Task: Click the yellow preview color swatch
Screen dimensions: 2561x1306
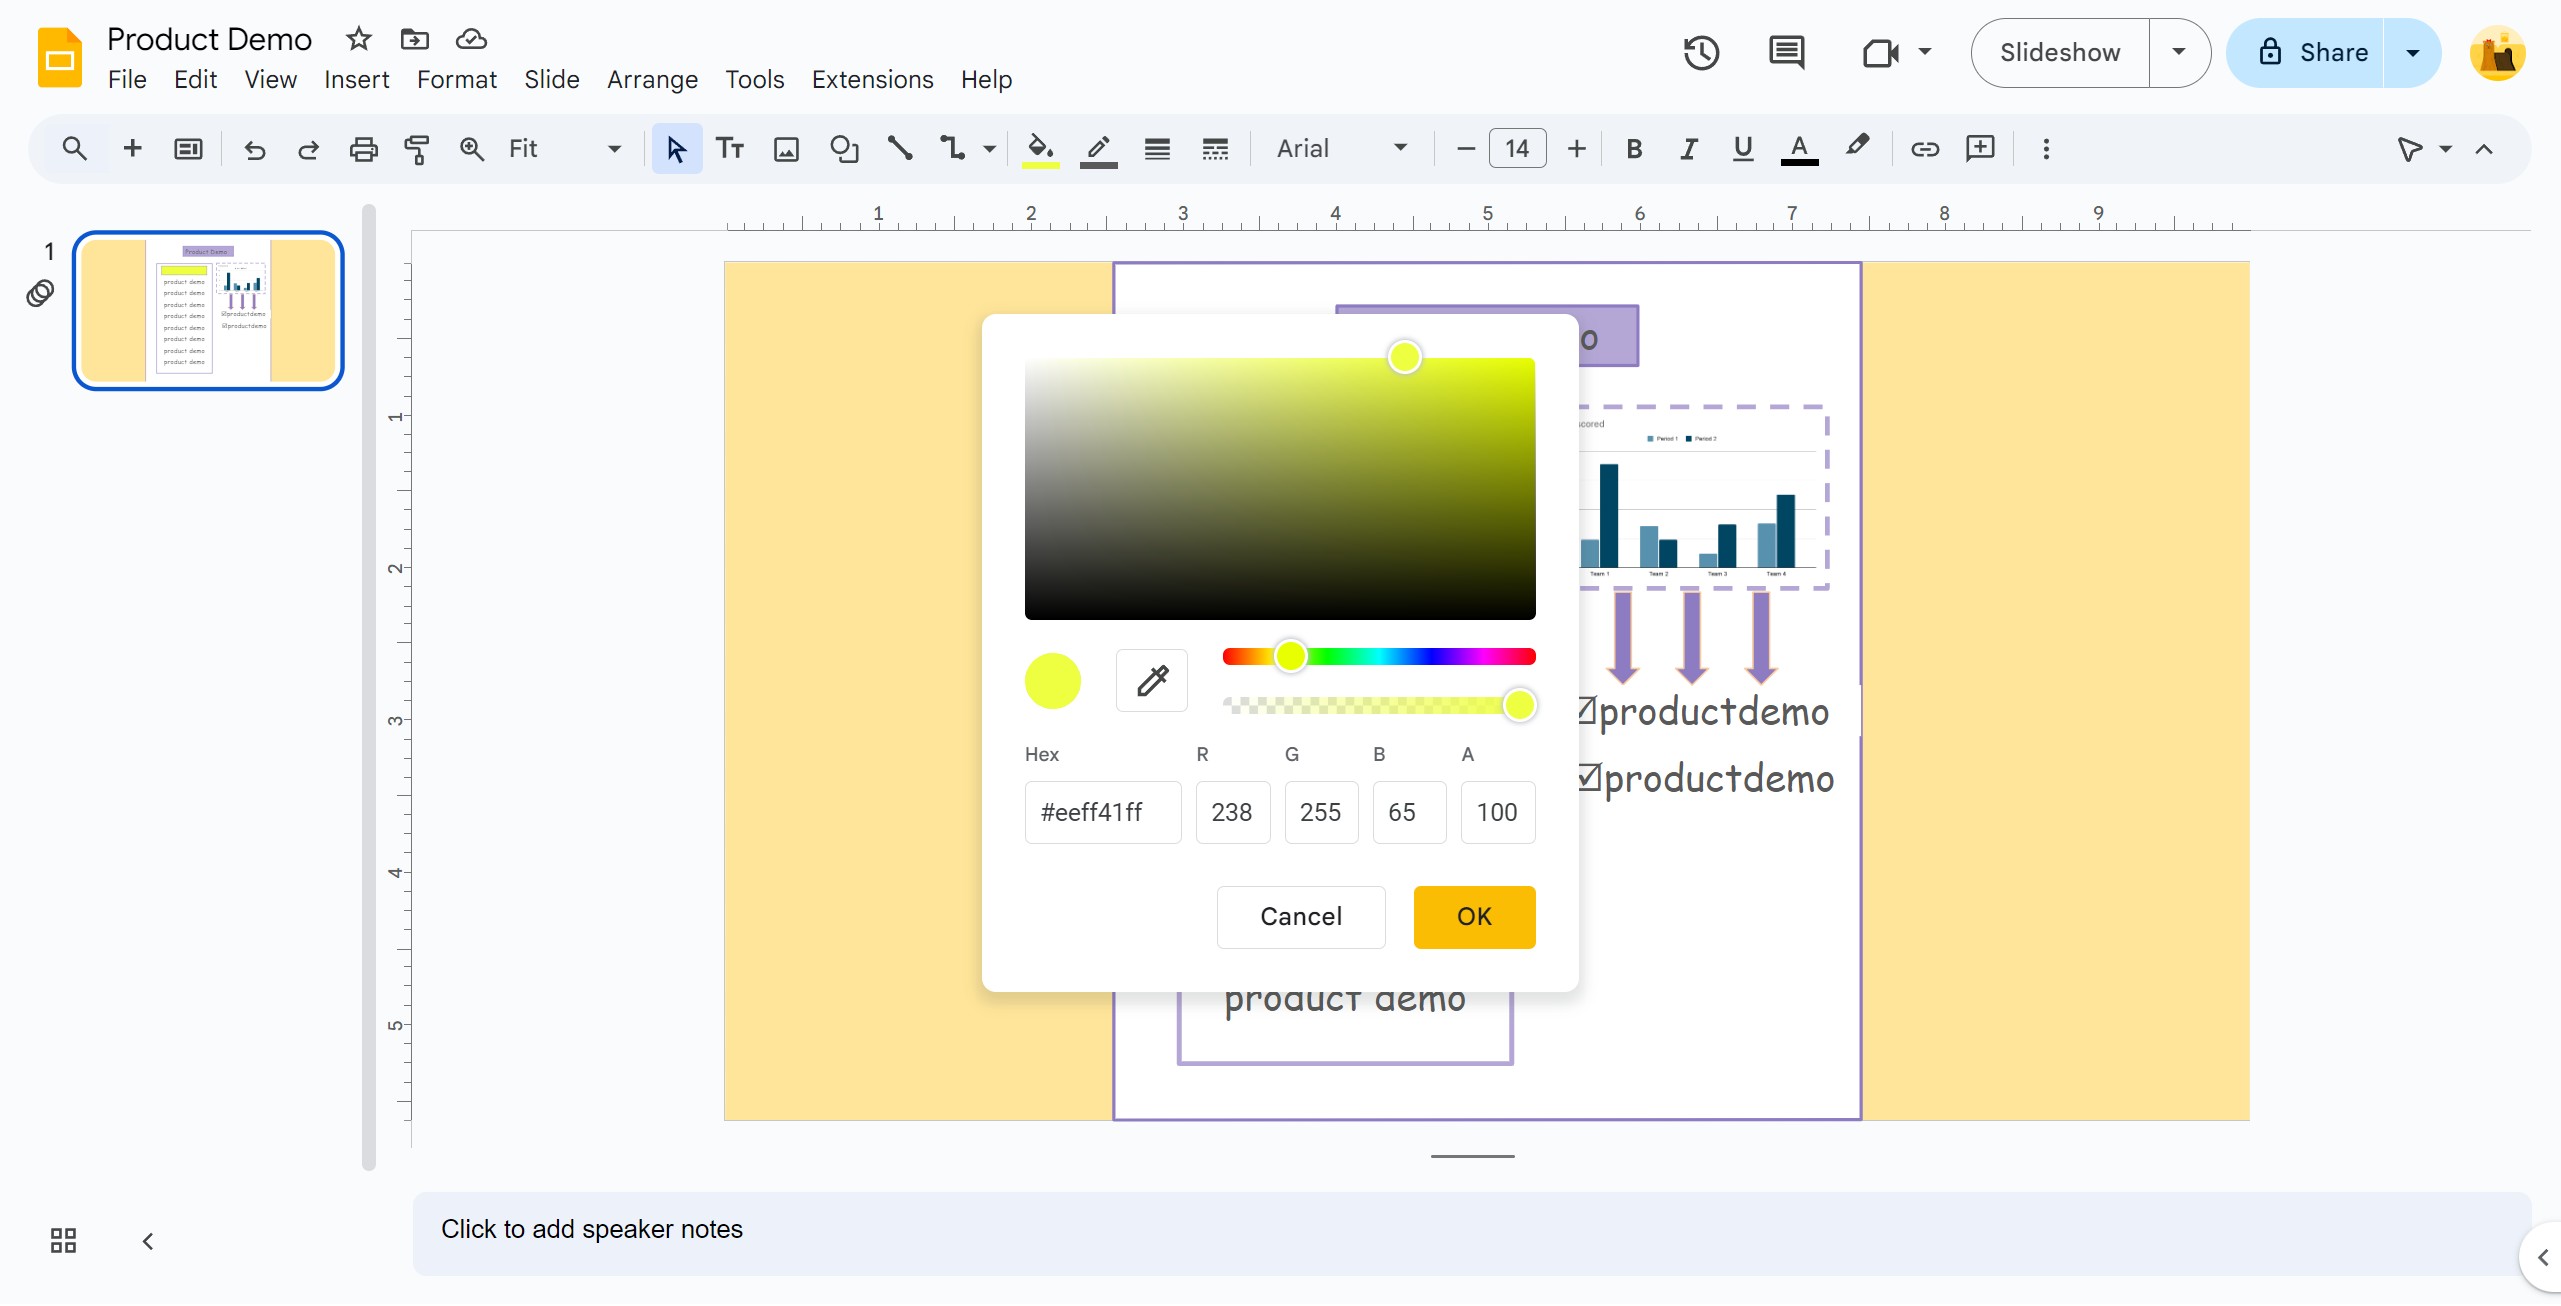Action: (x=1053, y=681)
